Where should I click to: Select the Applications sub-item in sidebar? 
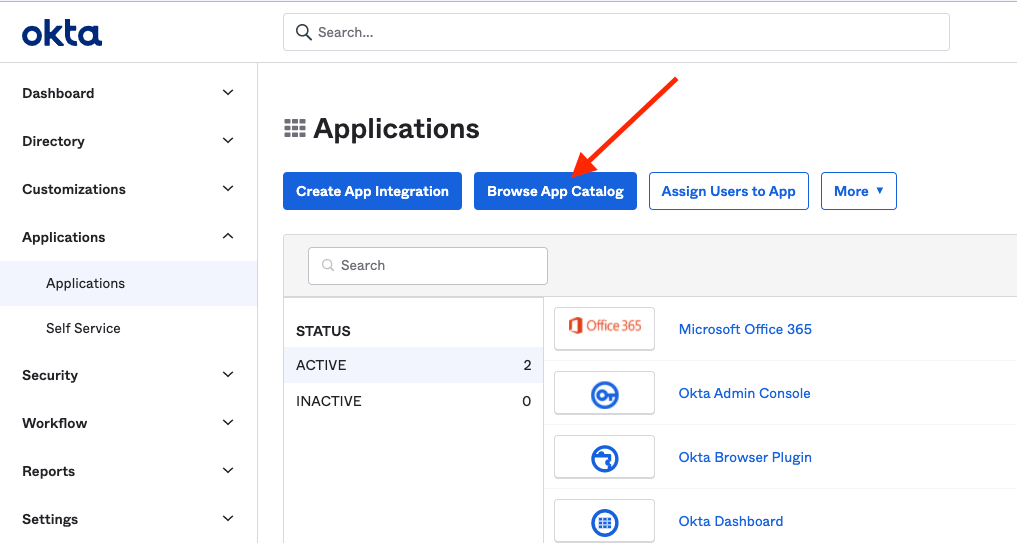(x=85, y=283)
